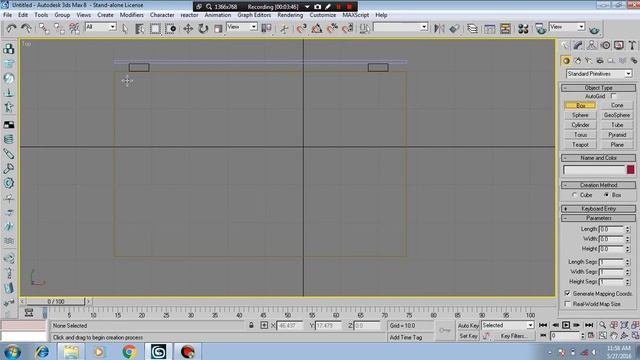Click the Sphere primitive button

[580, 115]
